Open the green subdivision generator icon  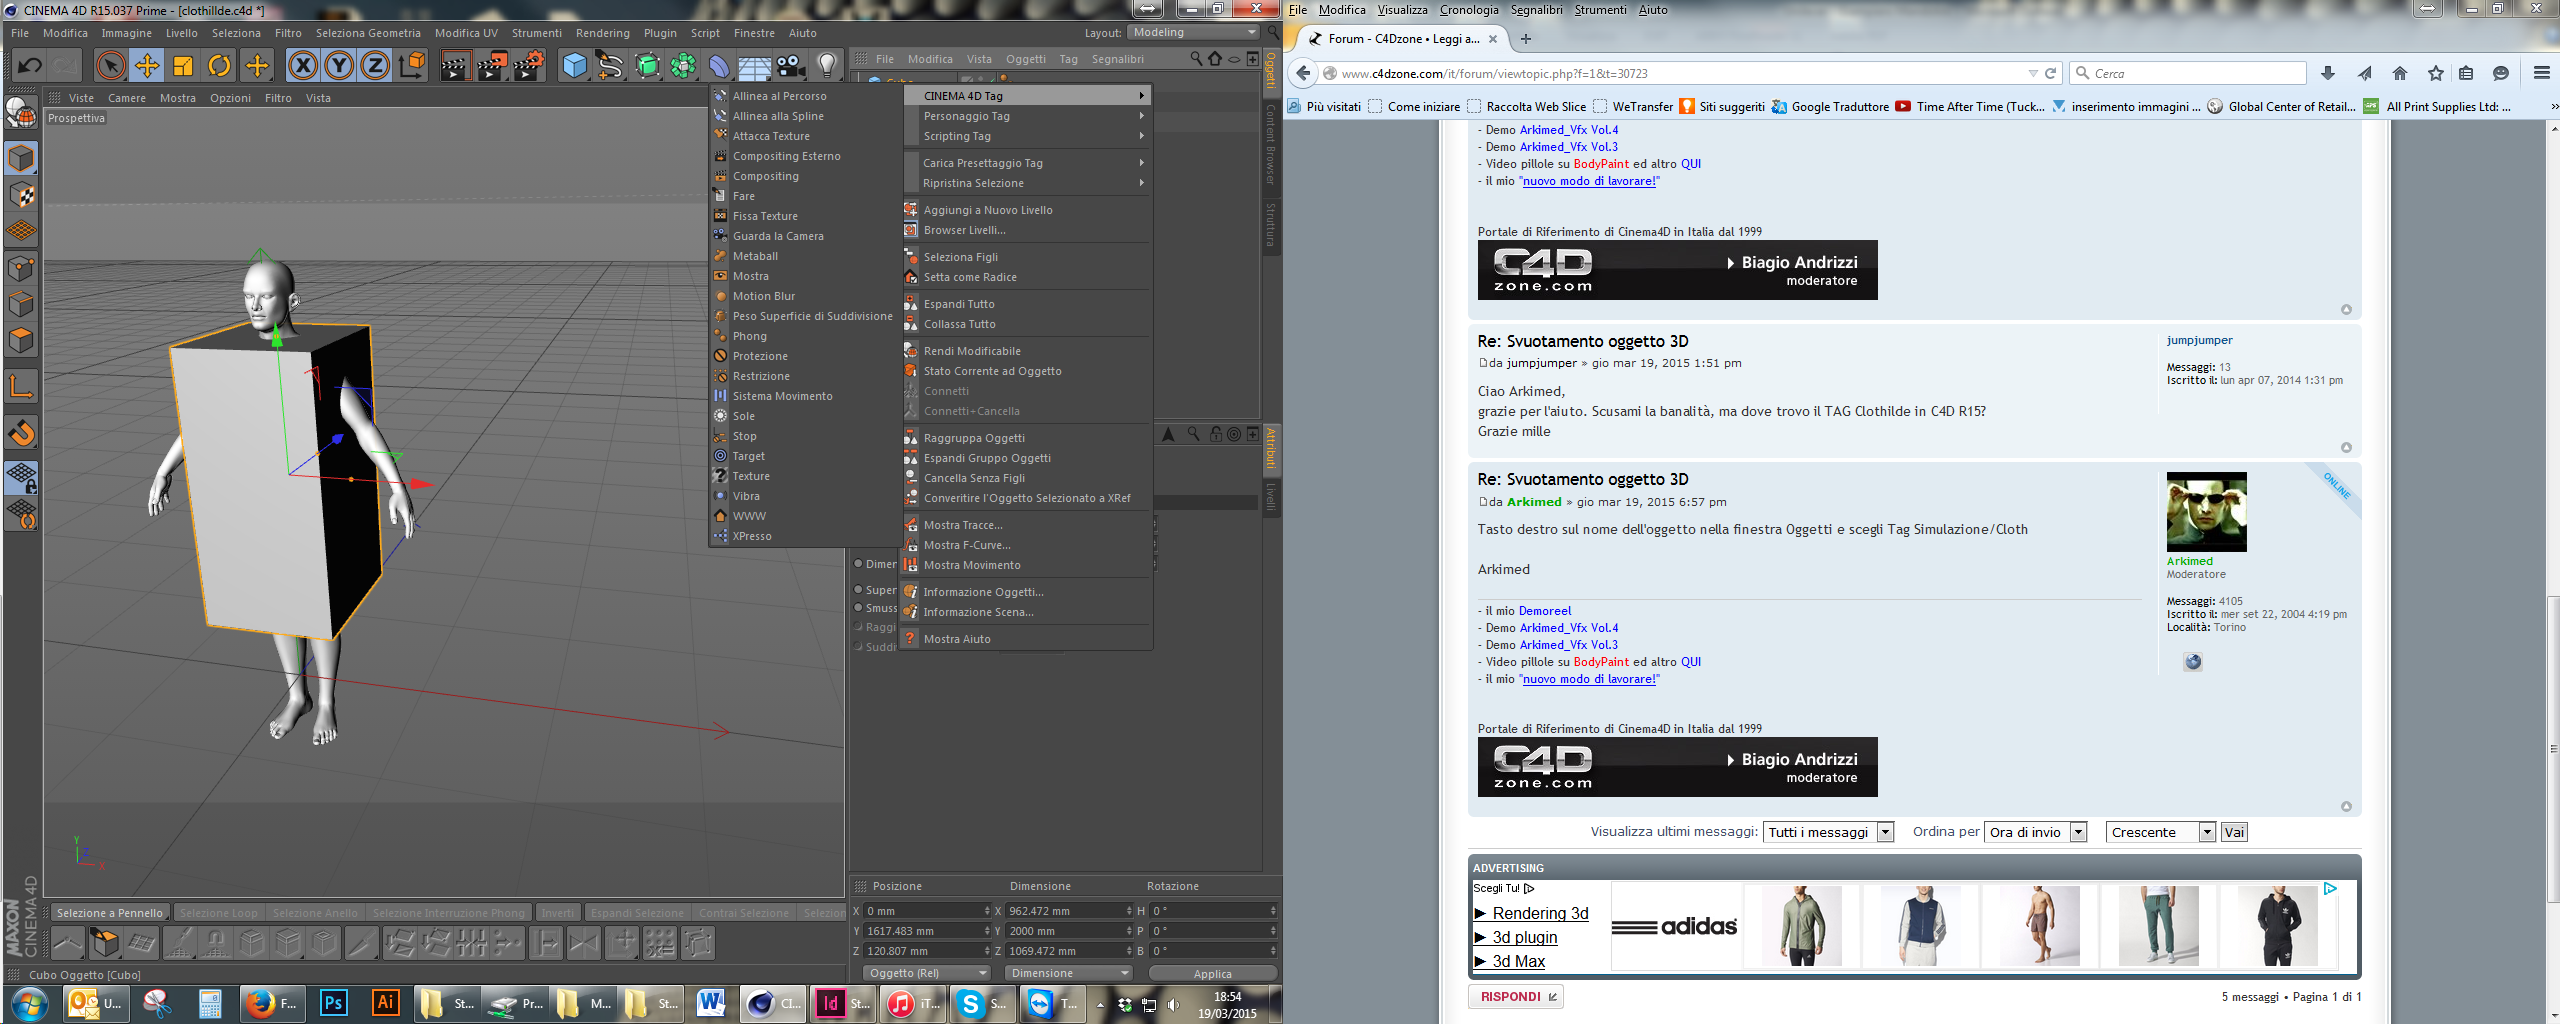647,66
